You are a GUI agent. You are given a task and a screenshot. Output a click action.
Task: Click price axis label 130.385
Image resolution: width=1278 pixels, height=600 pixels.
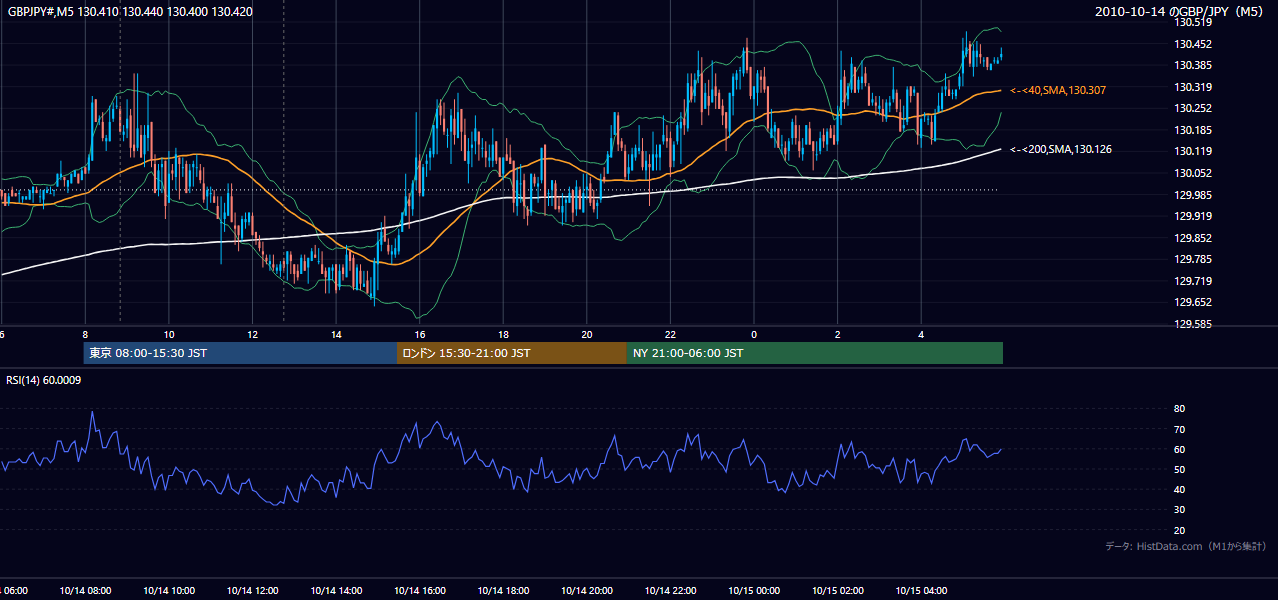point(1193,65)
